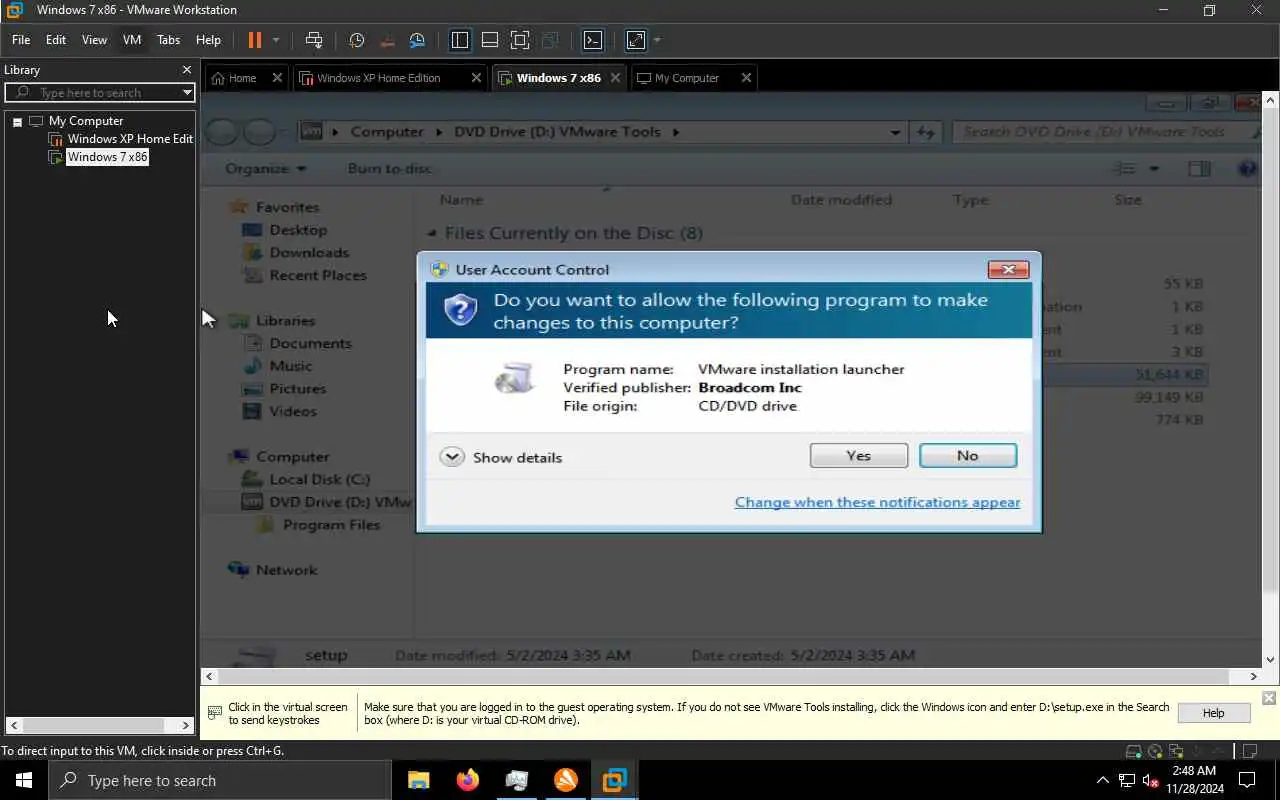This screenshot has width=1280, height=800.
Task: Collapse Files Currently on the Disc group
Action: pyautogui.click(x=431, y=233)
